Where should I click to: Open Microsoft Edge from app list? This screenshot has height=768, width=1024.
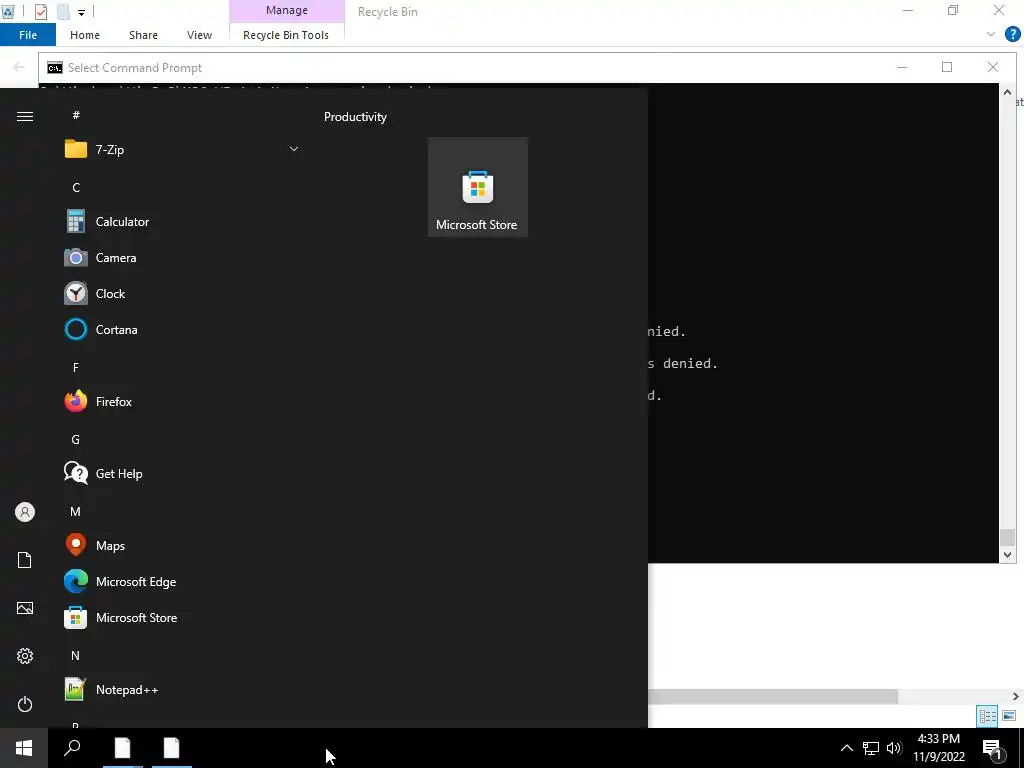(183, 581)
